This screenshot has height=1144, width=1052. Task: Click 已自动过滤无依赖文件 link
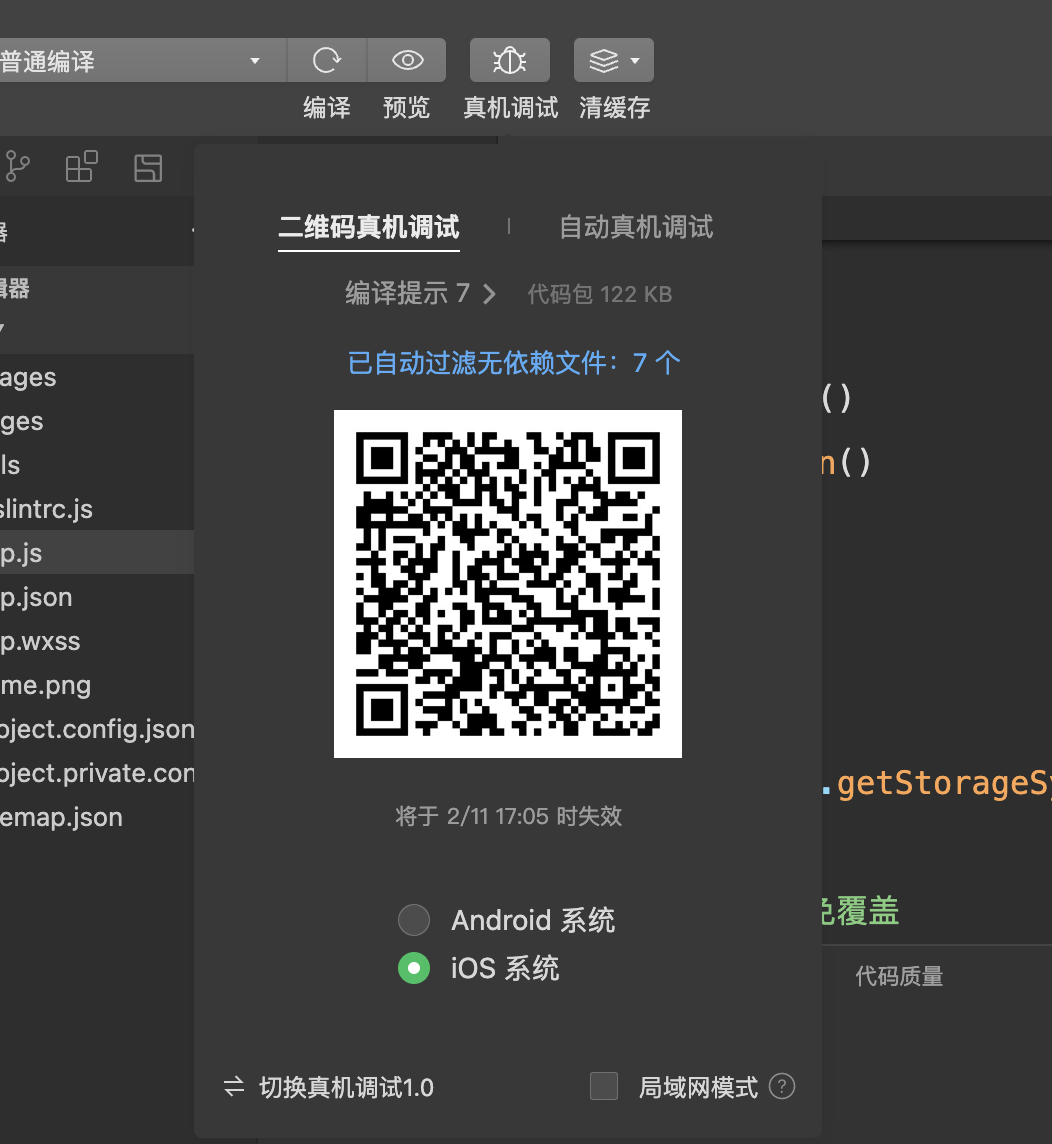tap(514, 363)
